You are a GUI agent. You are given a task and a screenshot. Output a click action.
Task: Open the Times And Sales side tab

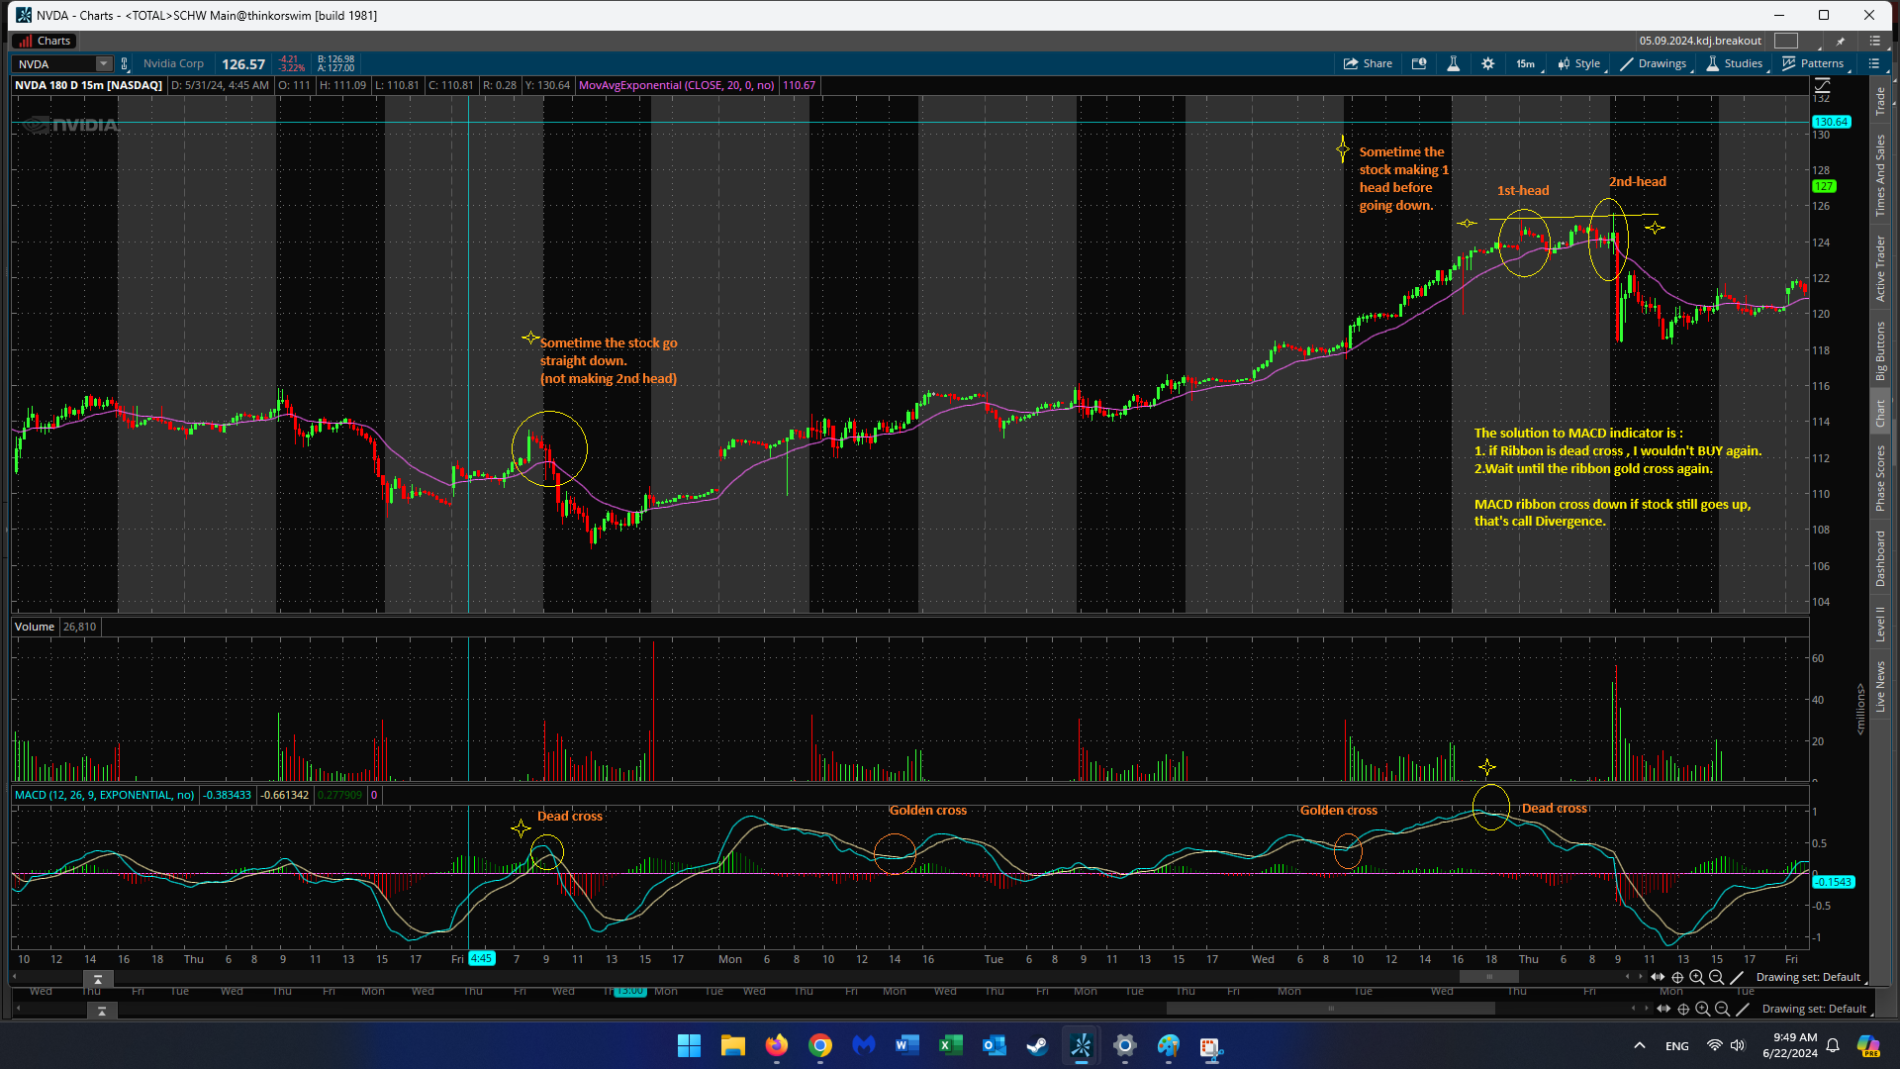(1880, 175)
